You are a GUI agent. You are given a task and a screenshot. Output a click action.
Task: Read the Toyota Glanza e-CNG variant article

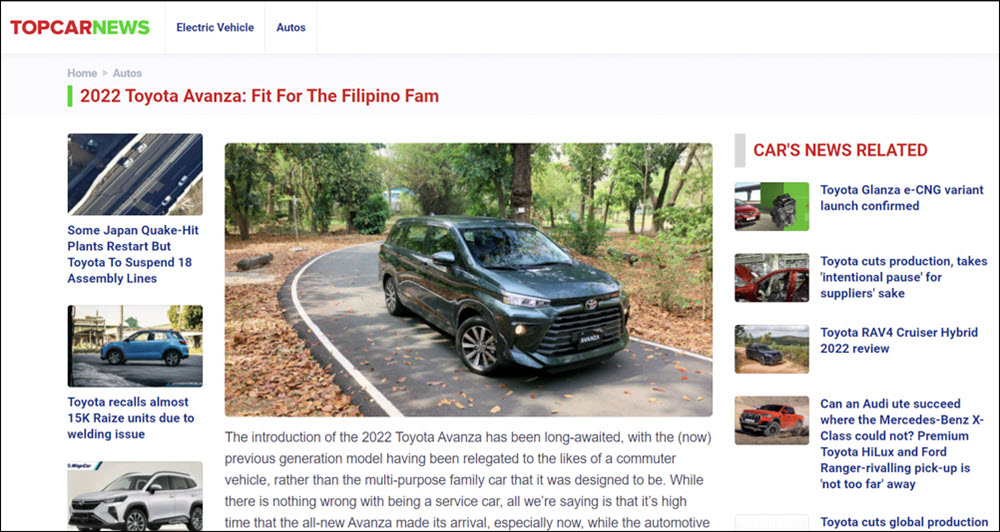[x=902, y=198]
